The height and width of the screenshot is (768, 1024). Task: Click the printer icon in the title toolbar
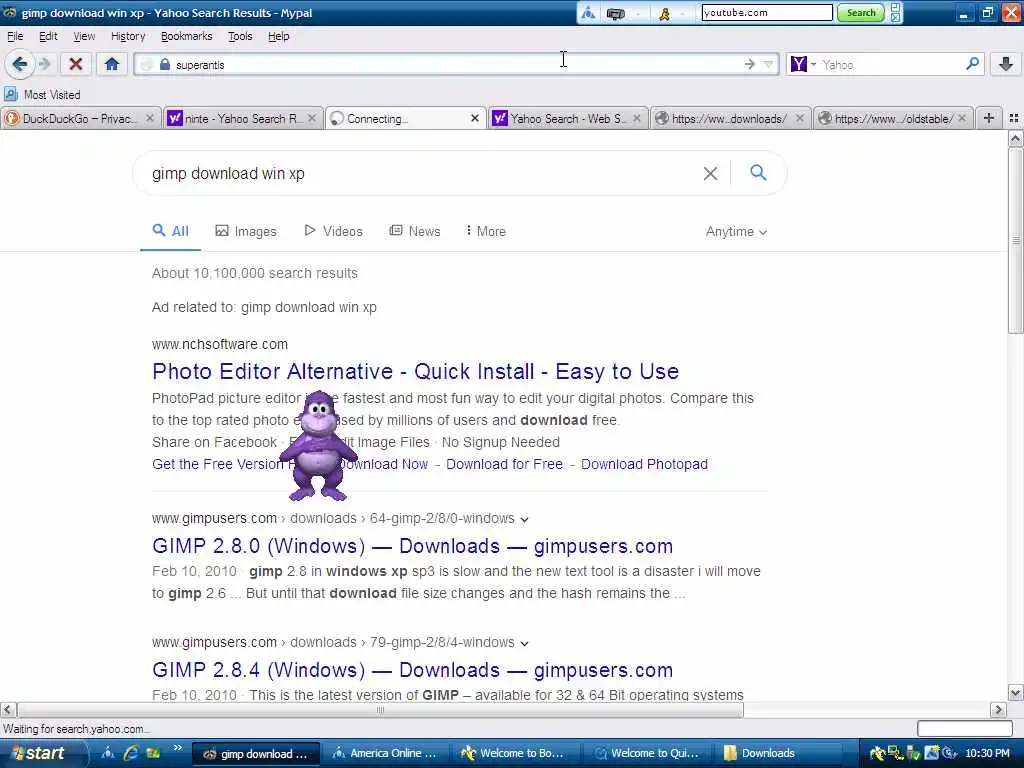click(615, 13)
